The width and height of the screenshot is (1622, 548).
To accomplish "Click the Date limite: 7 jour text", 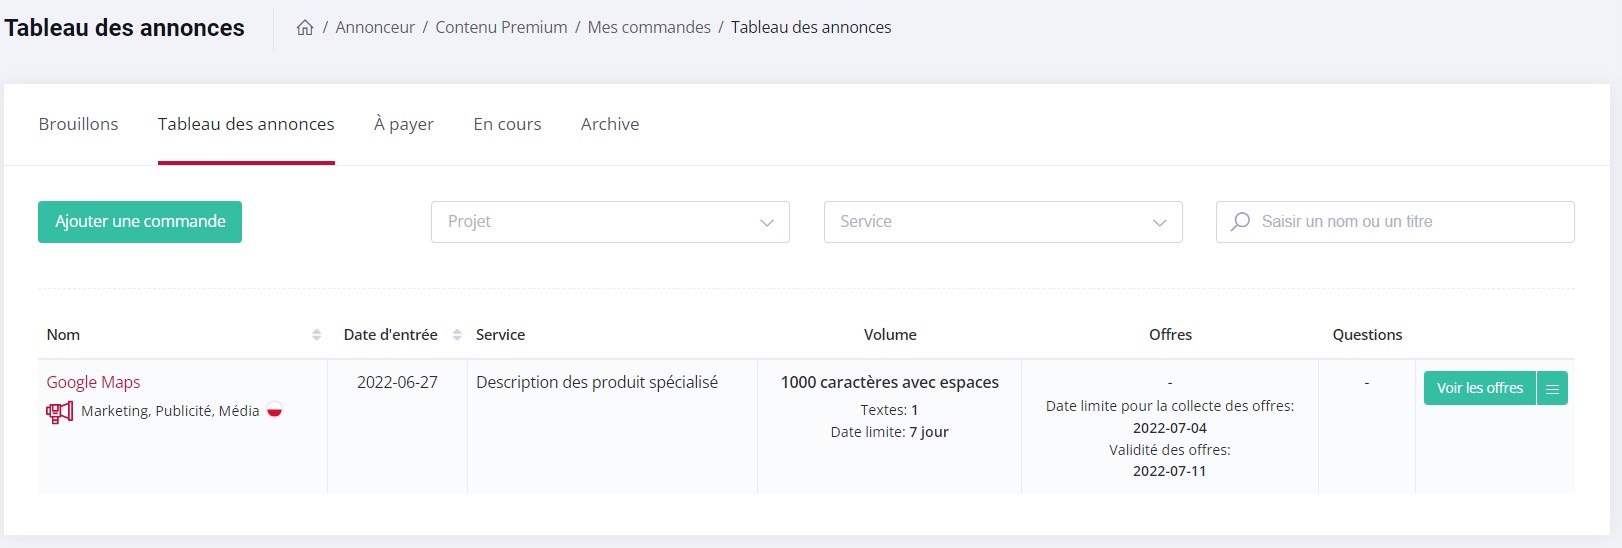I will pos(890,432).
